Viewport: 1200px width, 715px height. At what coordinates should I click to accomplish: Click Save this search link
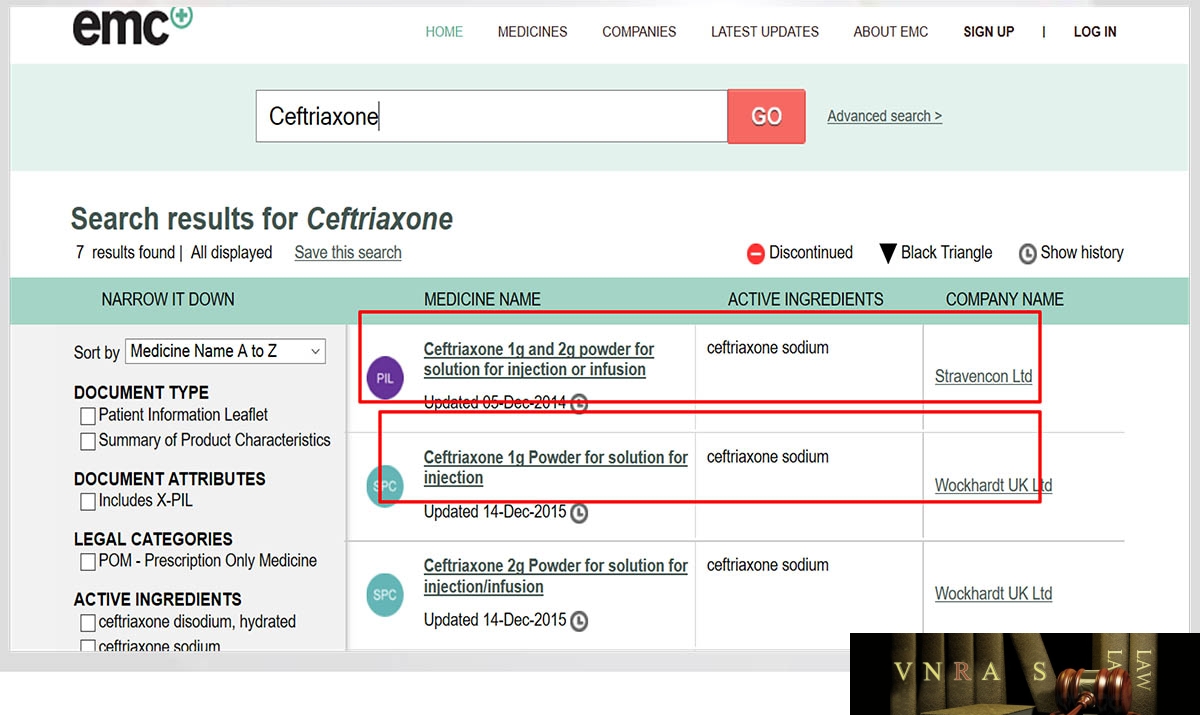[x=348, y=253]
